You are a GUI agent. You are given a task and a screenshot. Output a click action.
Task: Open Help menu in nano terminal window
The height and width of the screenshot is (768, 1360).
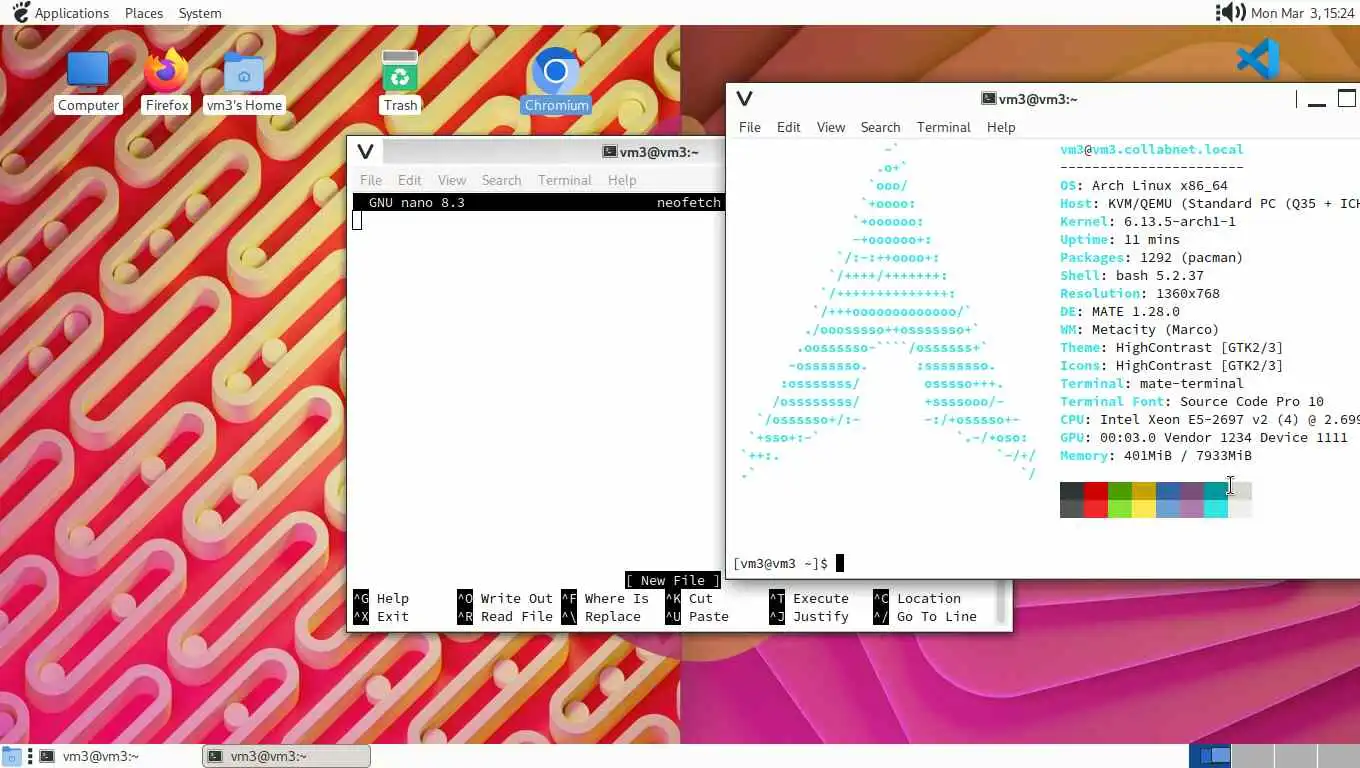pyautogui.click(x=622, y=180)
